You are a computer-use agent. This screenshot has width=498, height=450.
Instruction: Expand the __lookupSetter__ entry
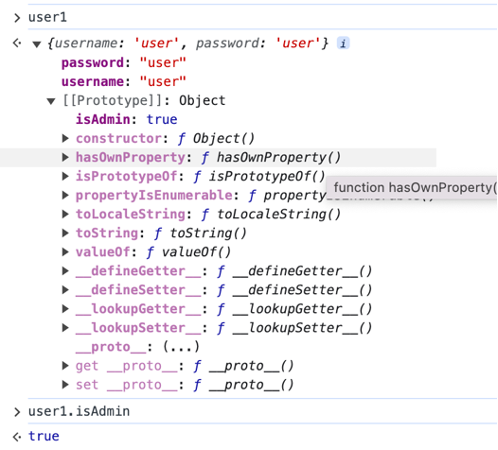point(65,328)
